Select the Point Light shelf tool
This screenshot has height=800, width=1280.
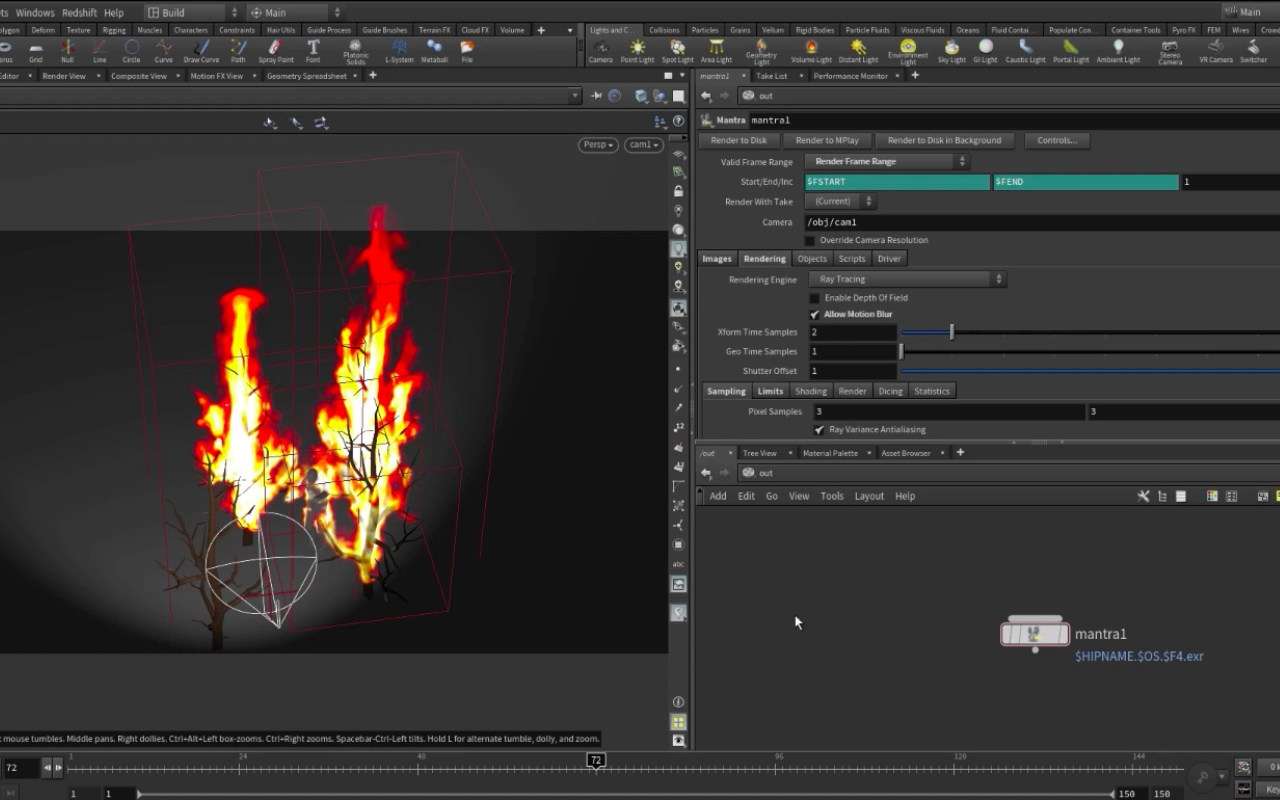point(637,51)
